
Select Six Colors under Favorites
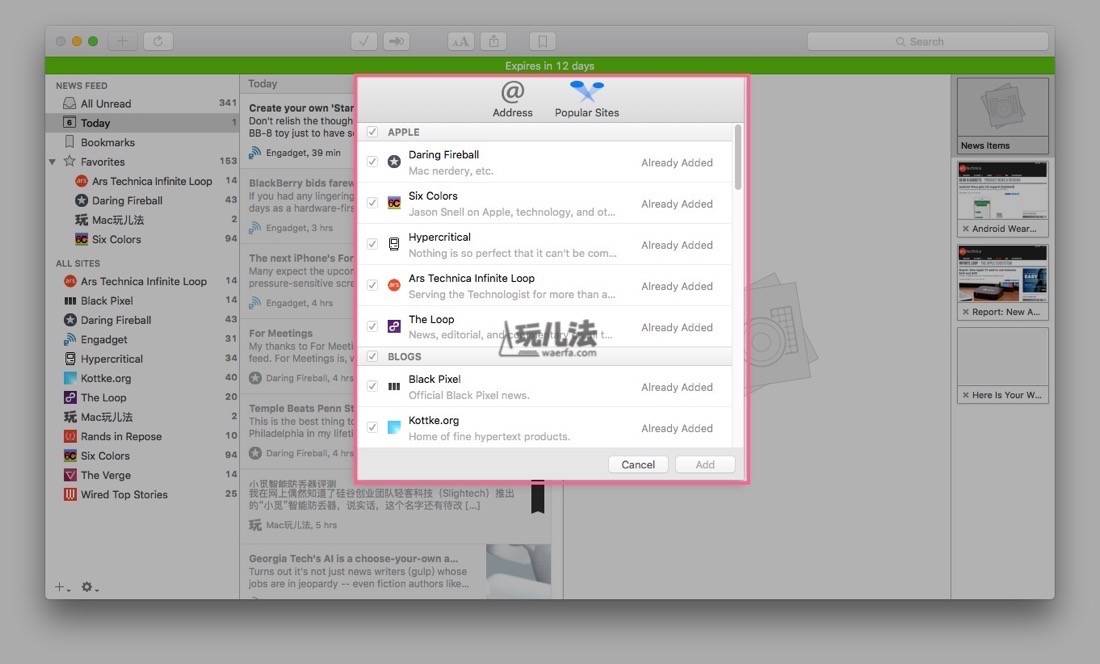[142, 239]
